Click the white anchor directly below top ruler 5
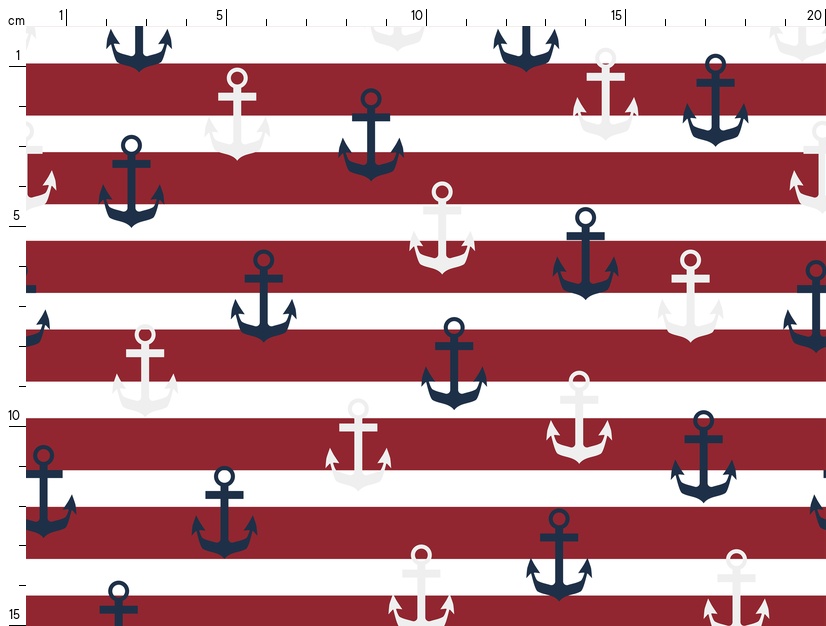 pyautogui.click(x=237, y=113)
